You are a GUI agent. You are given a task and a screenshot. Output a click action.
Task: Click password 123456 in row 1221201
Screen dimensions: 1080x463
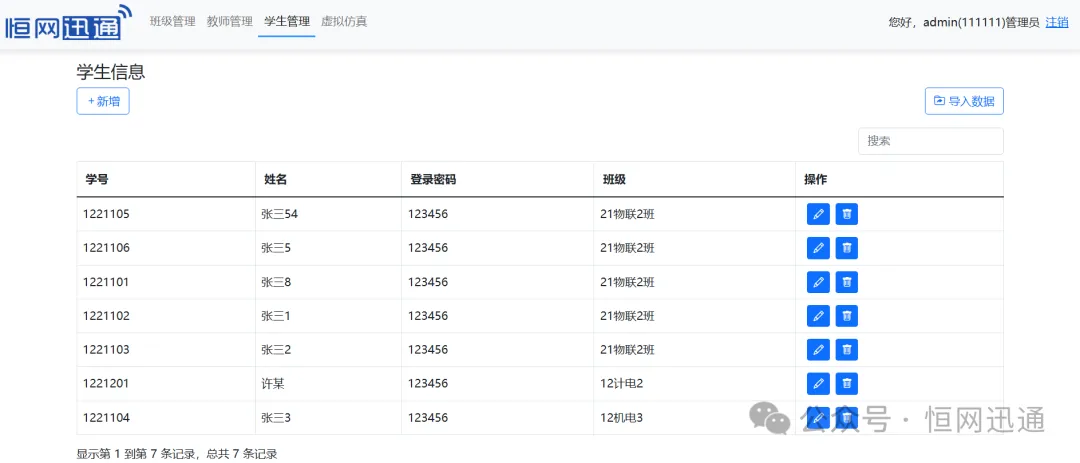428,384
